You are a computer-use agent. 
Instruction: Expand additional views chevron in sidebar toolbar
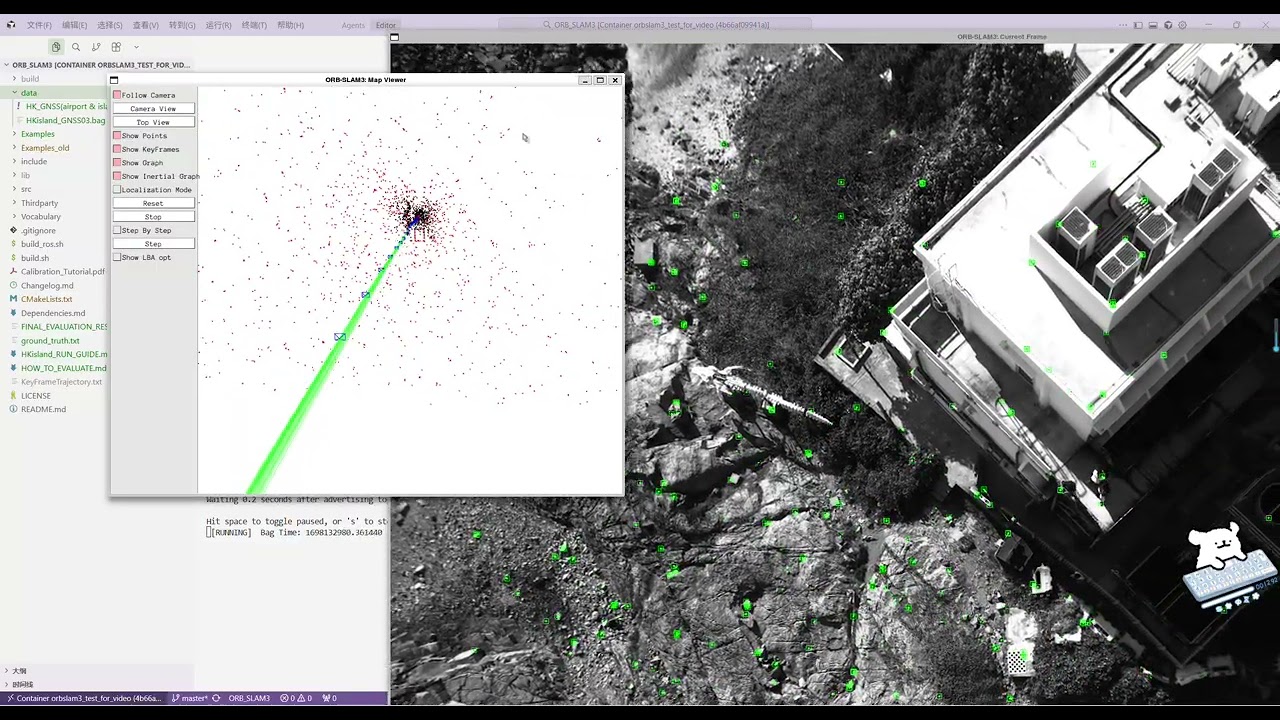136,47
